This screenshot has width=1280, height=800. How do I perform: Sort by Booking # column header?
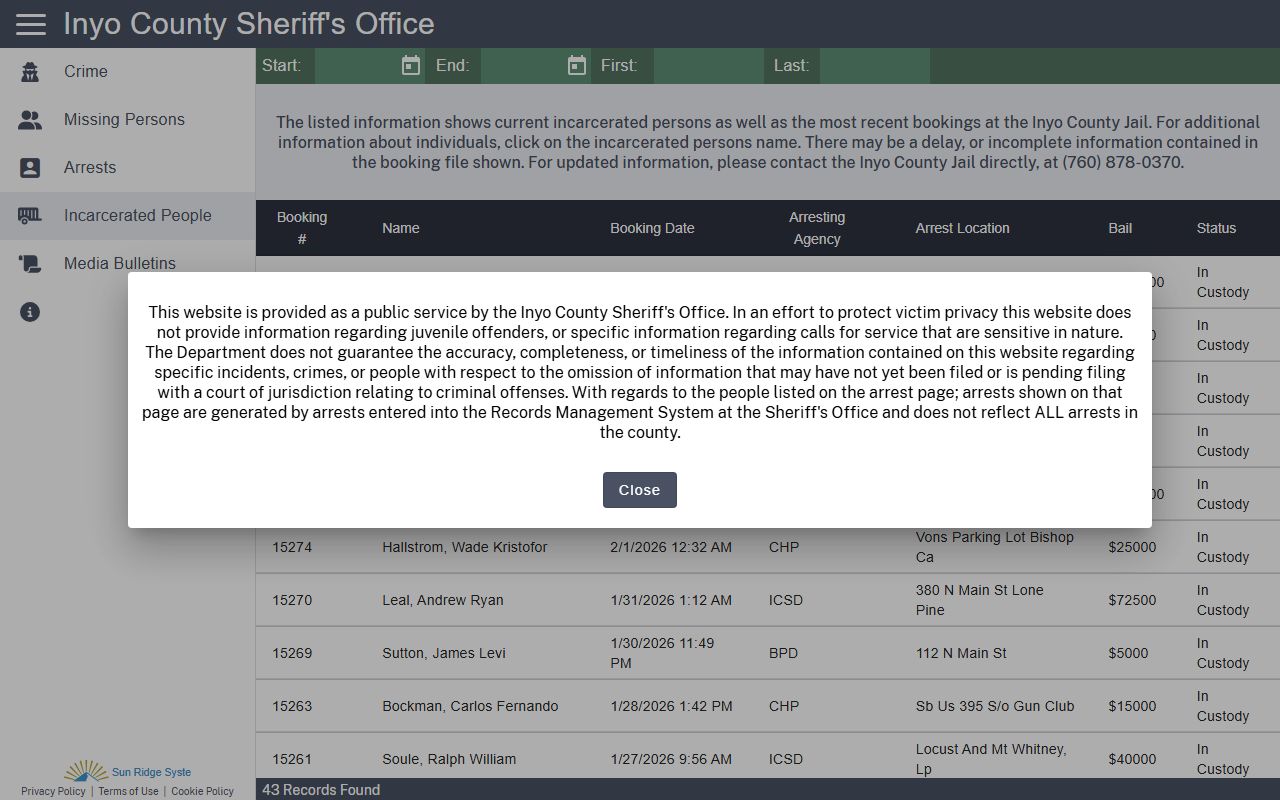(302, 228)
